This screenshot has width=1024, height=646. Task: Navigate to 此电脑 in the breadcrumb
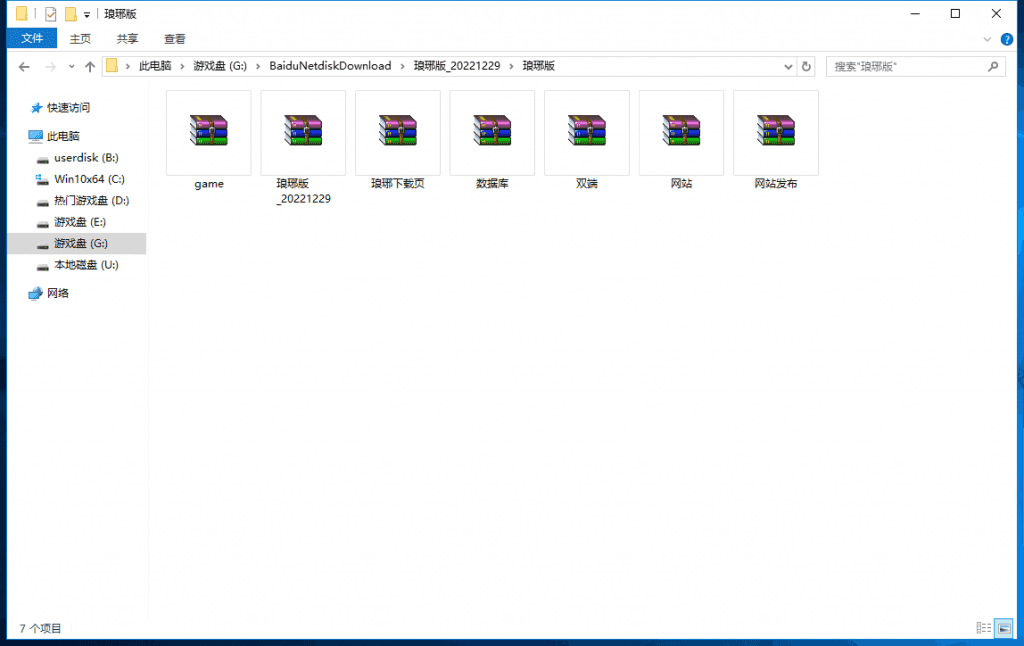[155, 66]
